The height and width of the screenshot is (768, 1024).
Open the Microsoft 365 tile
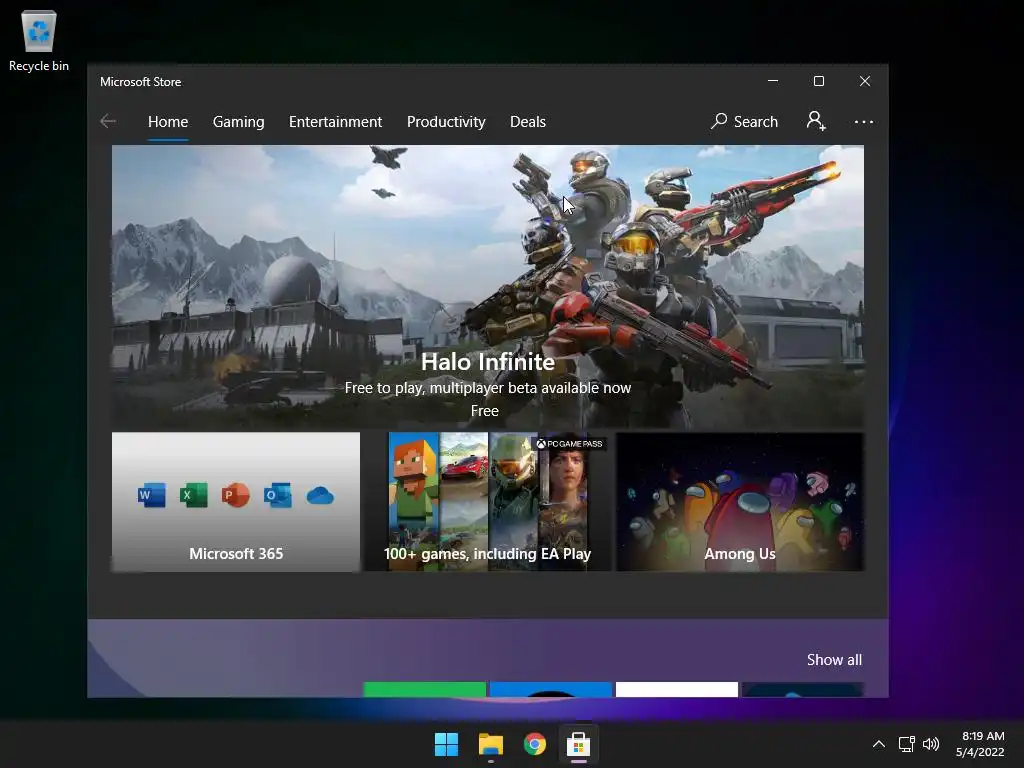[x=236, y=502]
